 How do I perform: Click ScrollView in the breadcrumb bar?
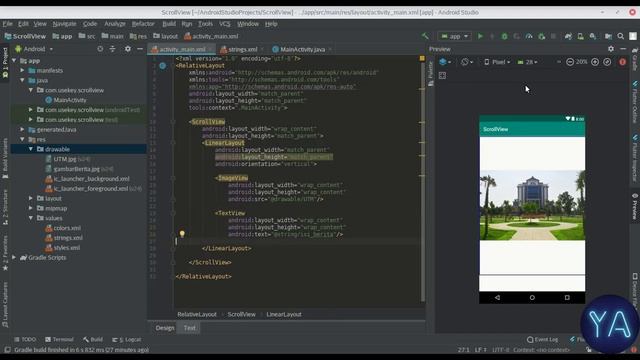tap(241, 314)
